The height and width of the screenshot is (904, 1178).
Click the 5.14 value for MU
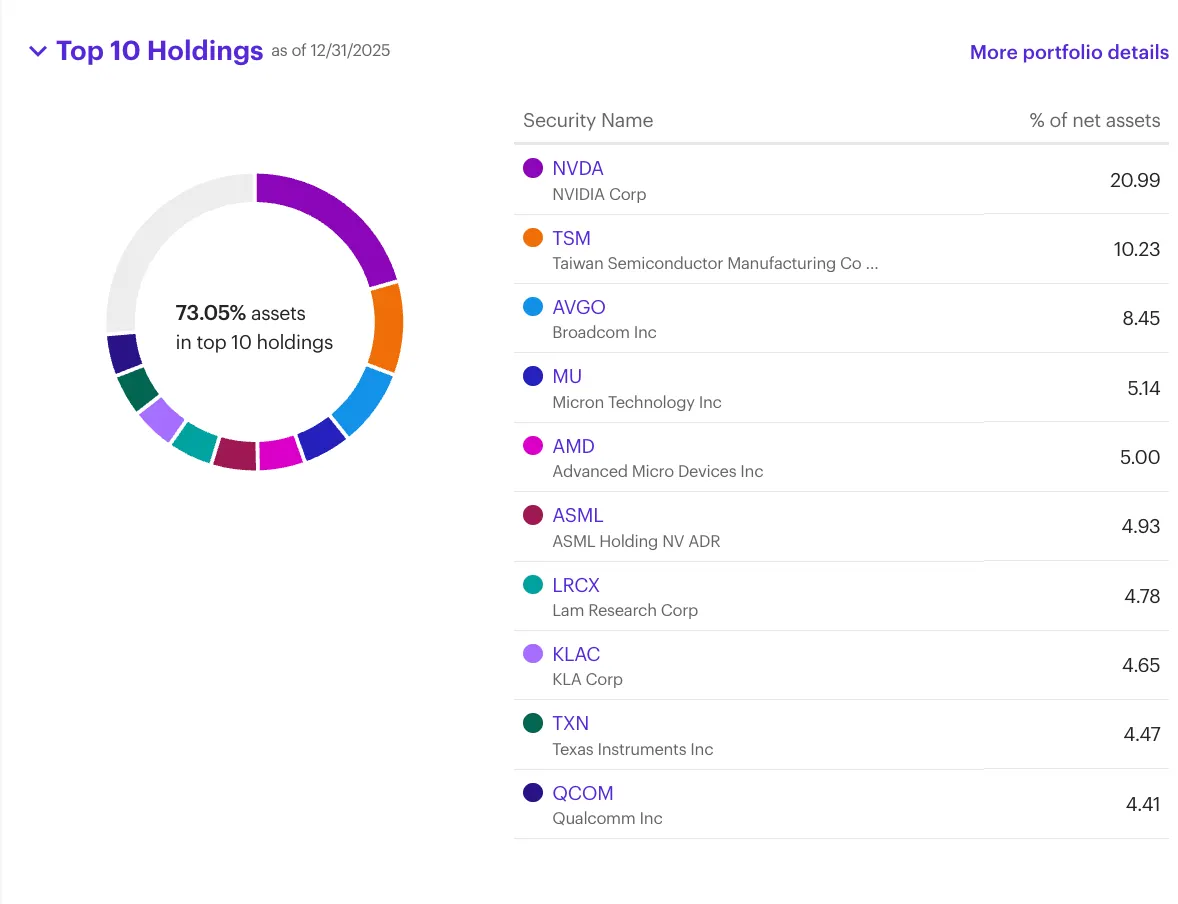click(x=1143, y=389)
